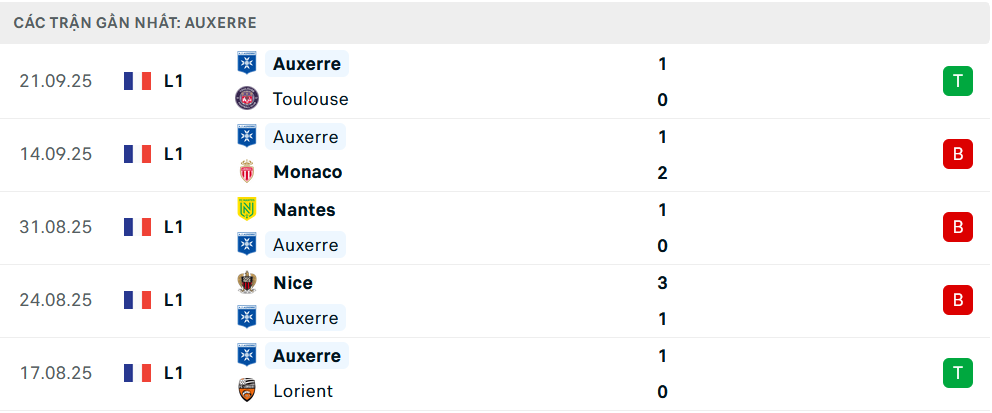
Task: Click the 21.09.25 match date
Action: point(56,81)
